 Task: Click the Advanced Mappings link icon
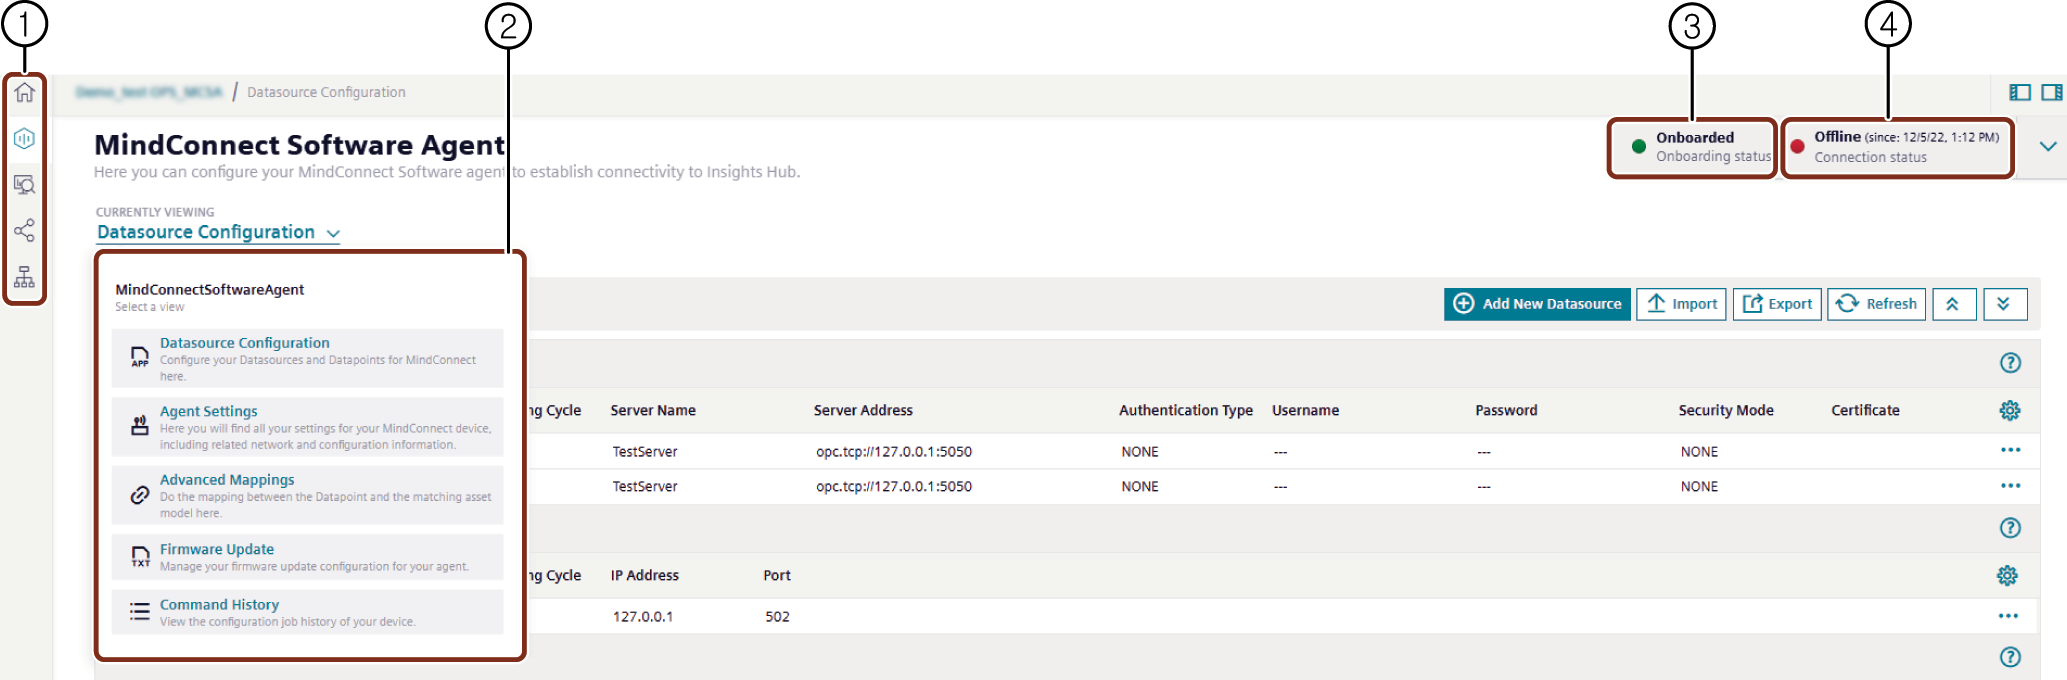pos(140,494)
